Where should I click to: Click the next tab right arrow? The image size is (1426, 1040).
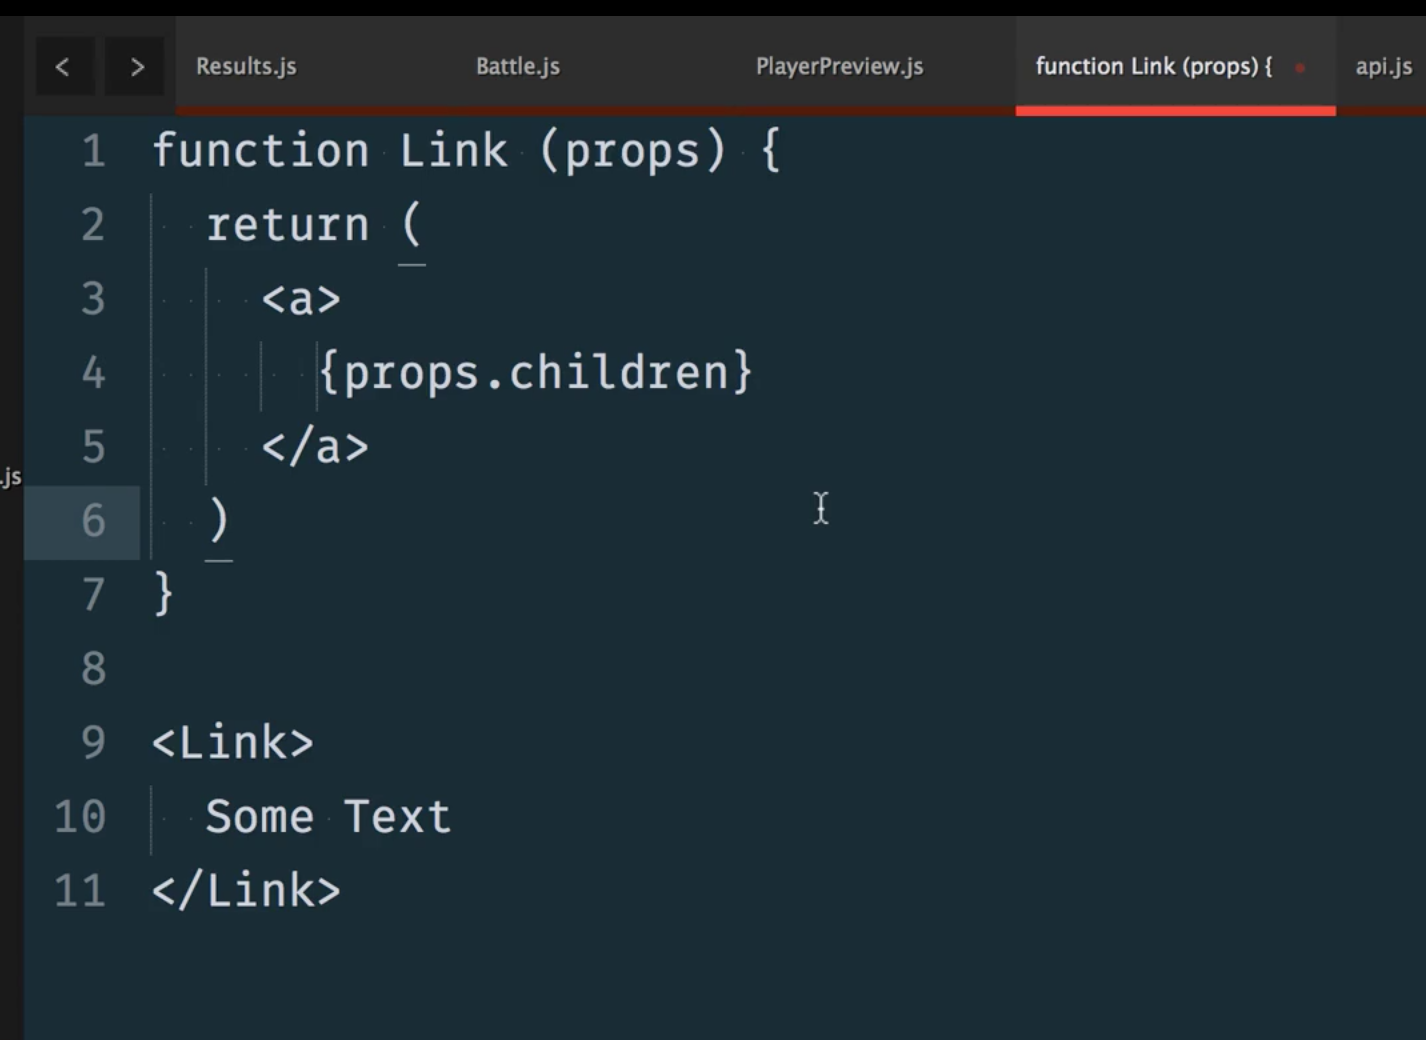[x=136, y=67]
